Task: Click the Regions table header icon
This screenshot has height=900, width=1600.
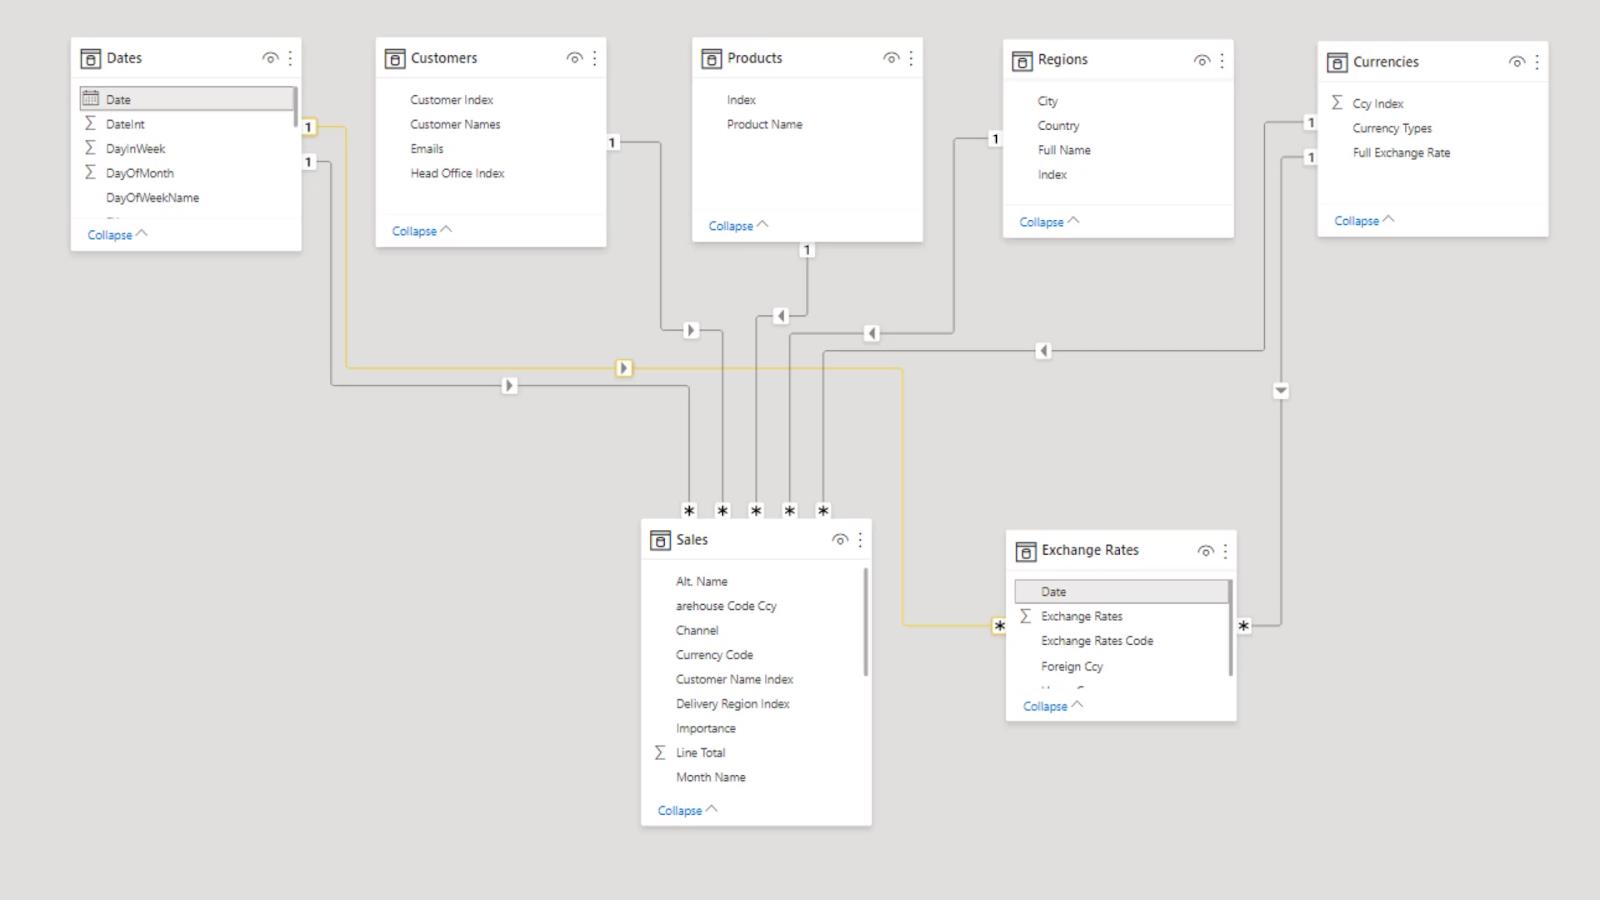Action: (1022, 61)
